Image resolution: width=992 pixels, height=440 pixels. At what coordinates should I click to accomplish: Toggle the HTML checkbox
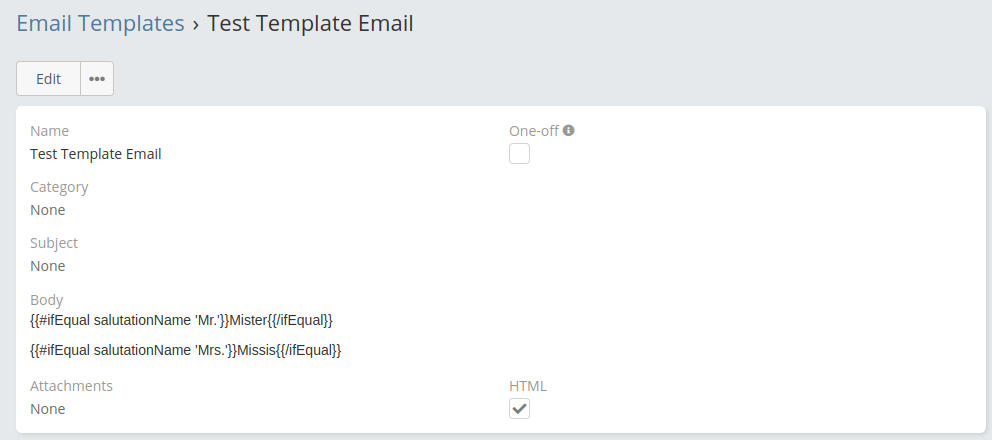tap(519, 409)
